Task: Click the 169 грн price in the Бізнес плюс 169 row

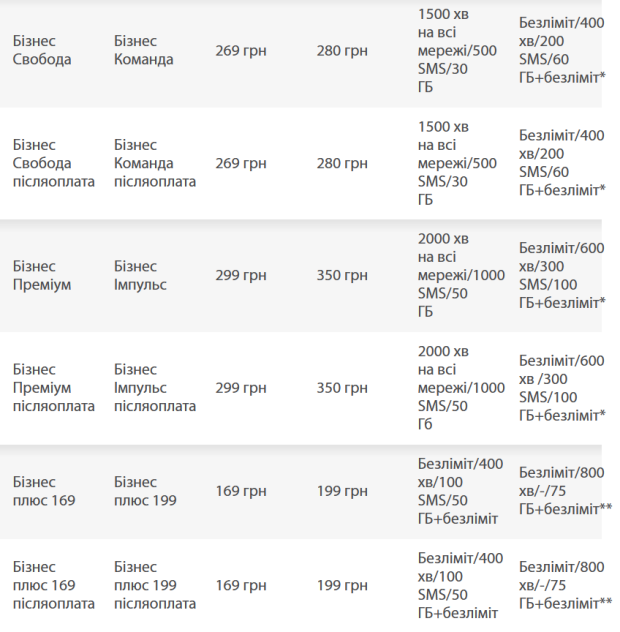Action: click(241, 491)
